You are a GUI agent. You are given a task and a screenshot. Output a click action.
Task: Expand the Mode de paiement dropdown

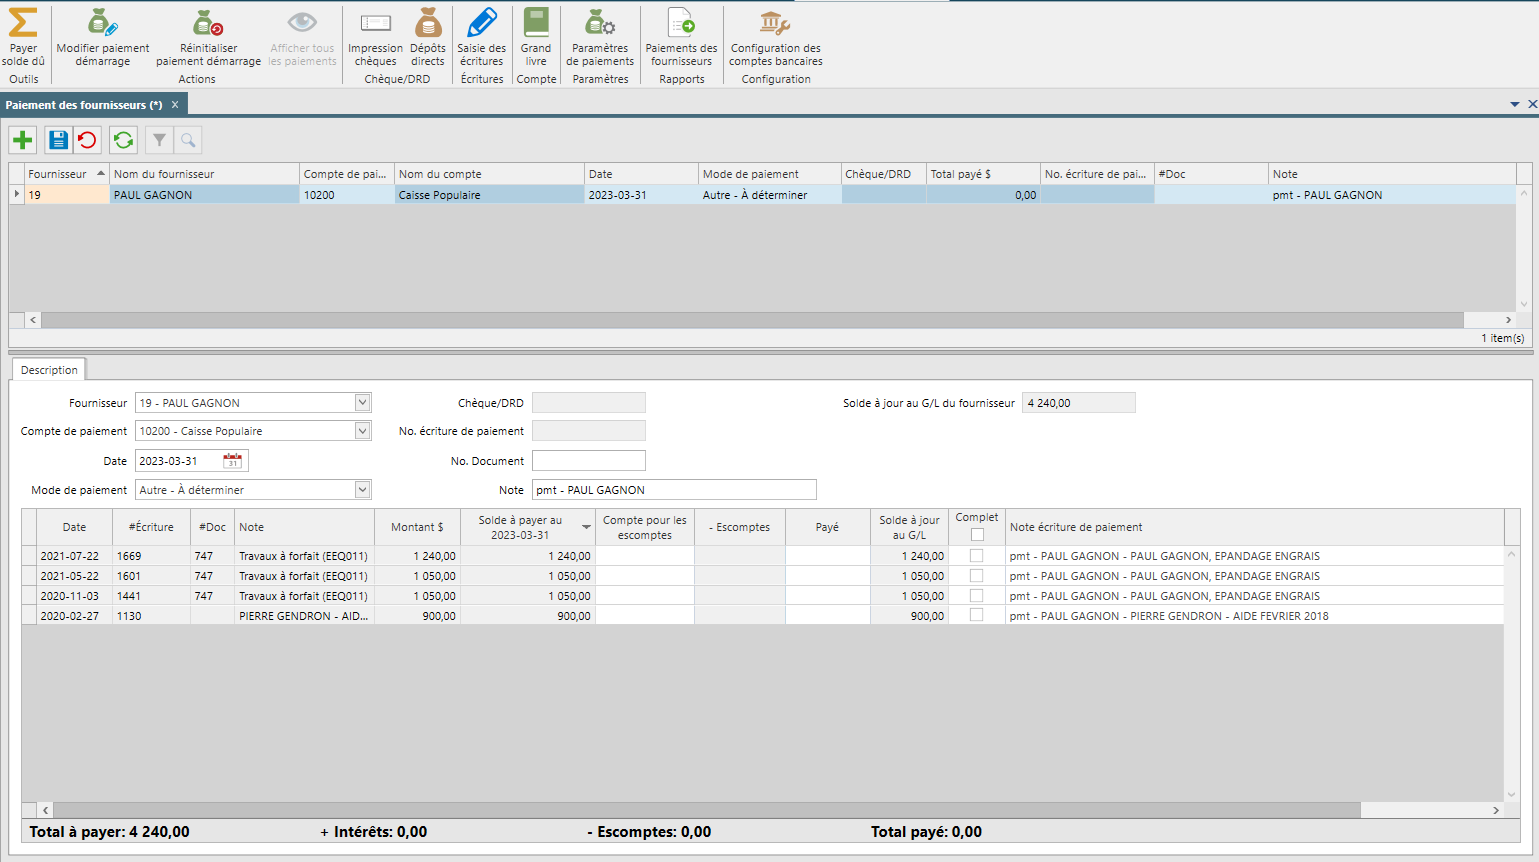tap(362, 490)
